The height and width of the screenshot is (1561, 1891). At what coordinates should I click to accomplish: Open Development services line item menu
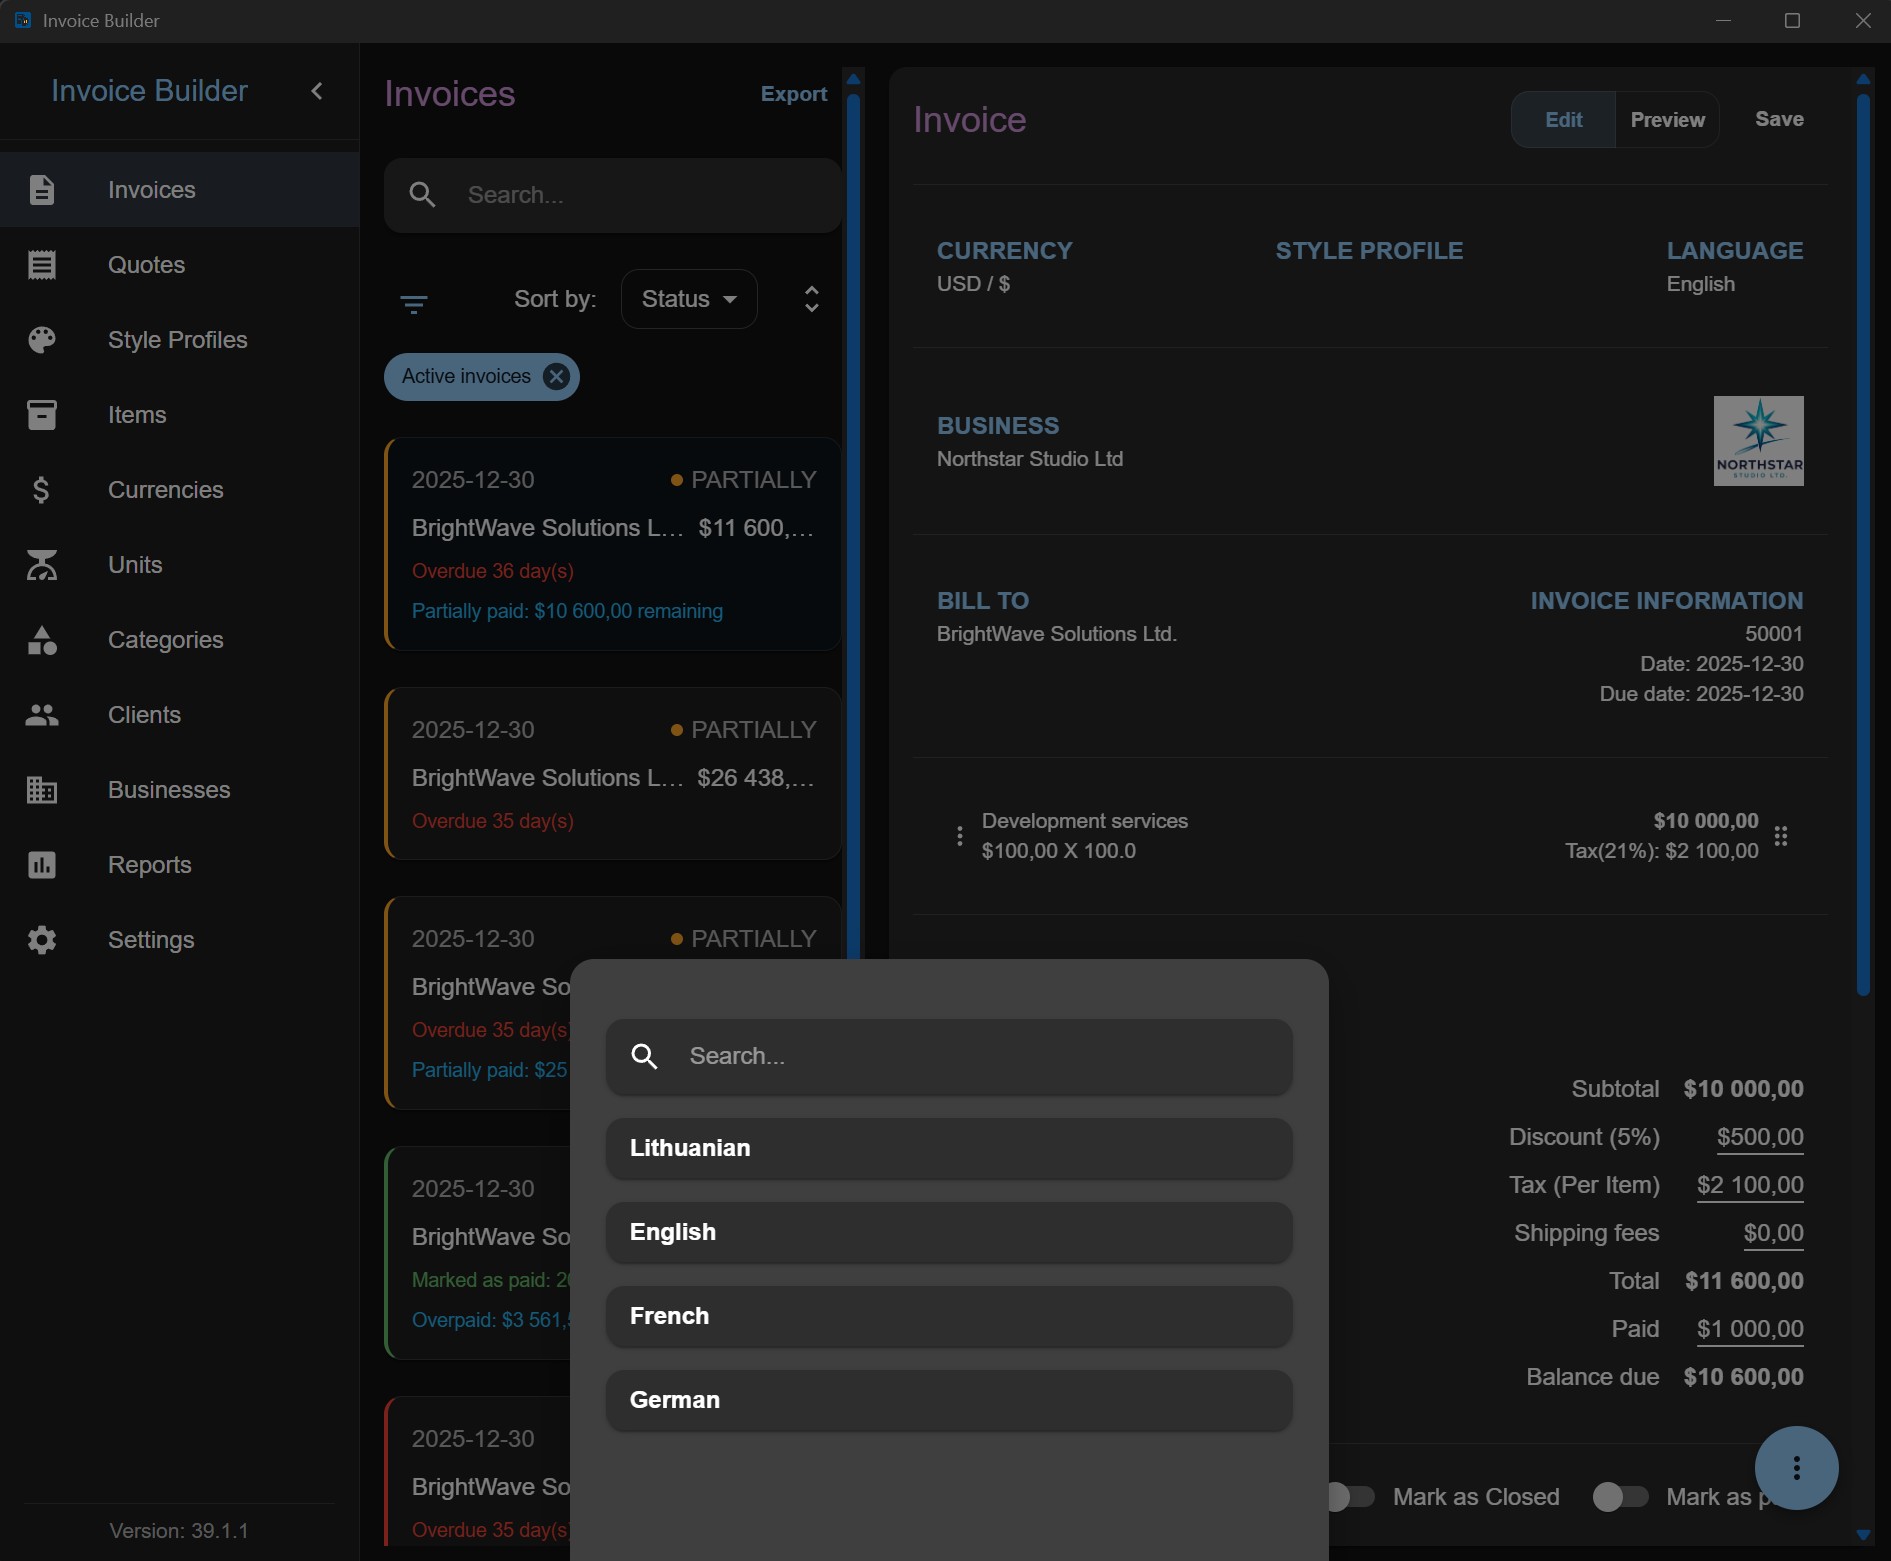[x=959, y=836]
